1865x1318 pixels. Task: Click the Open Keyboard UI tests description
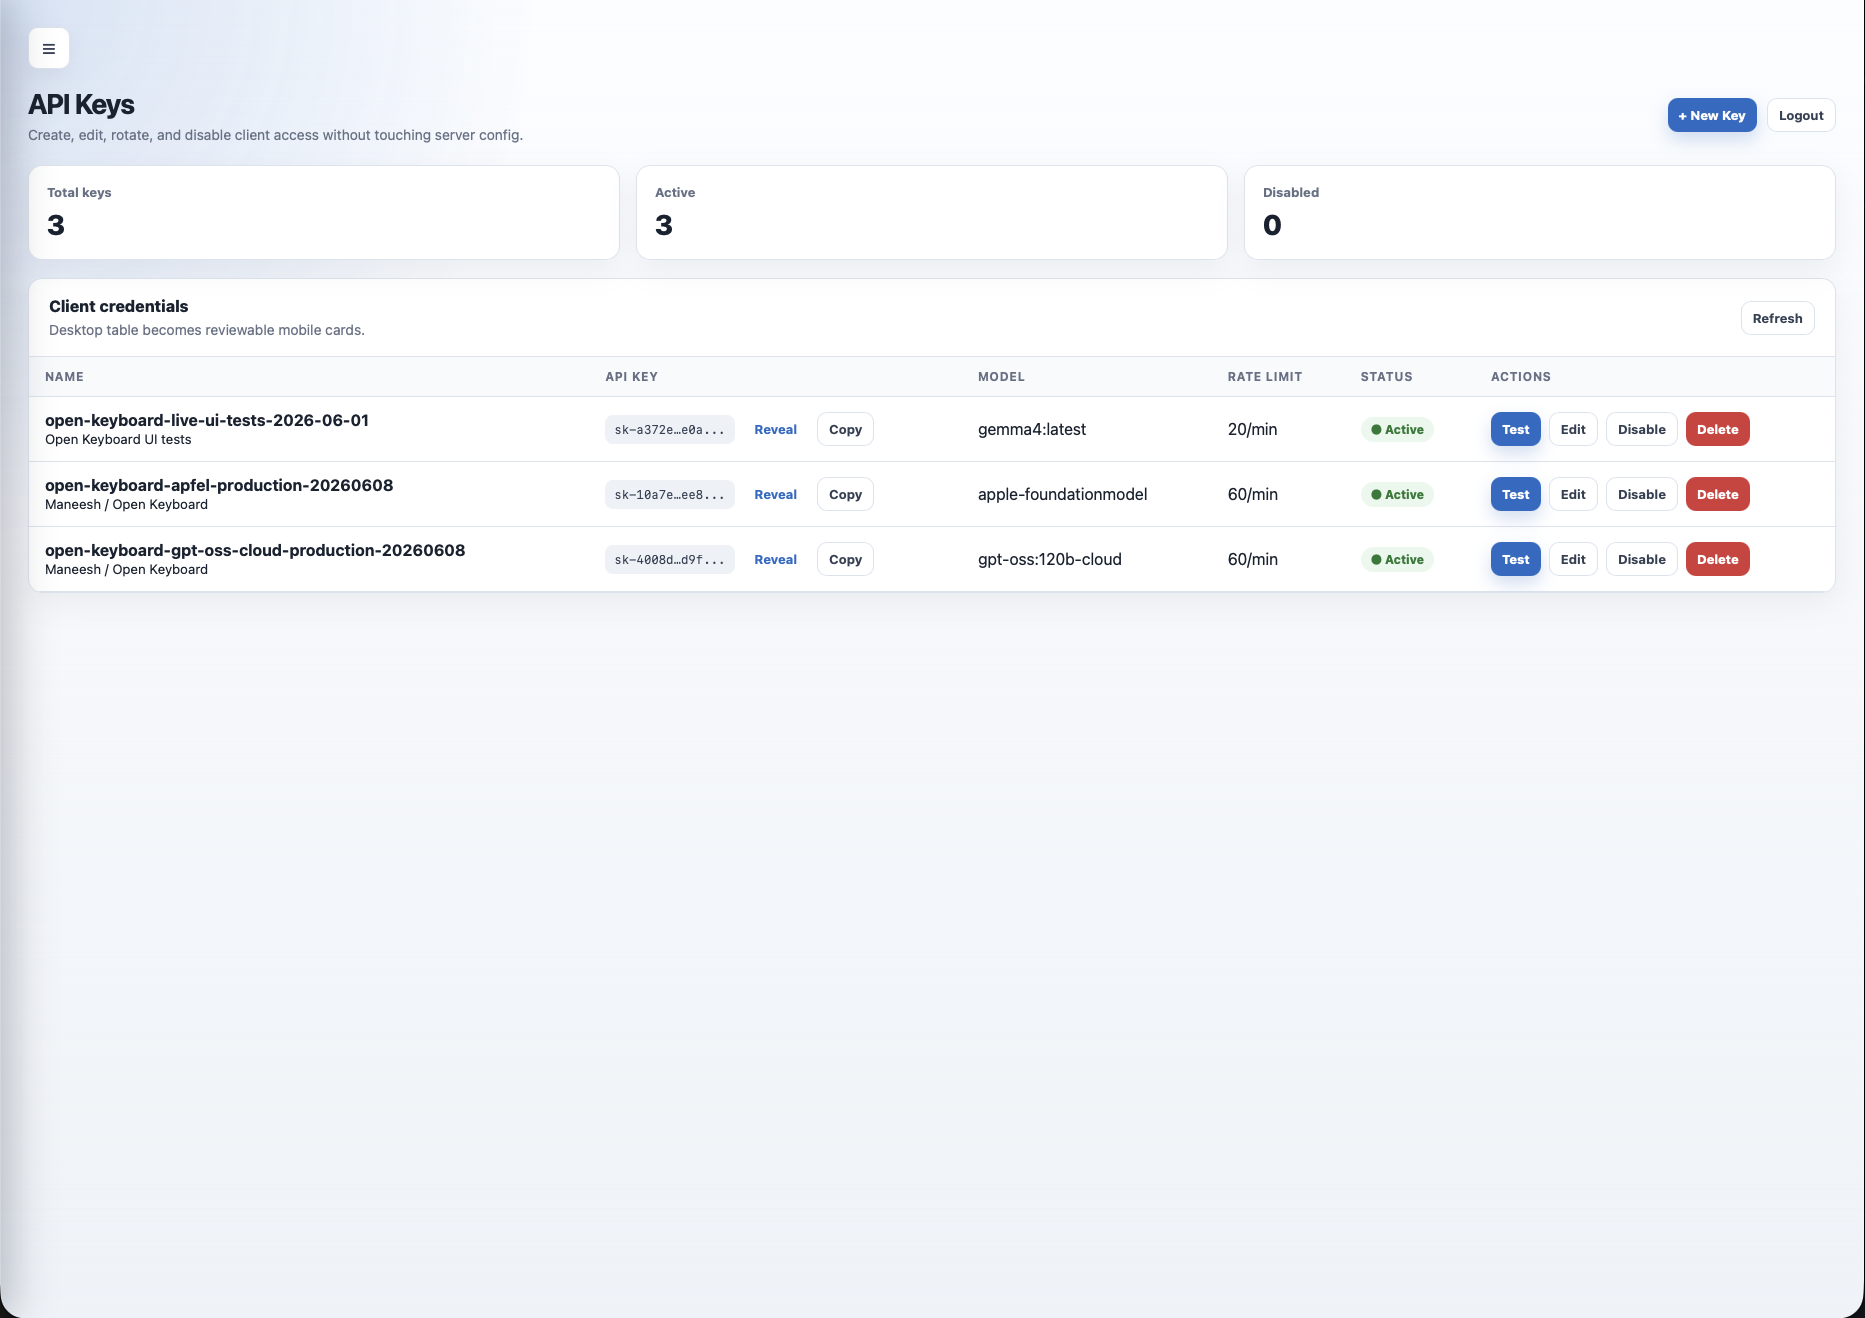(x=118, y=439)
